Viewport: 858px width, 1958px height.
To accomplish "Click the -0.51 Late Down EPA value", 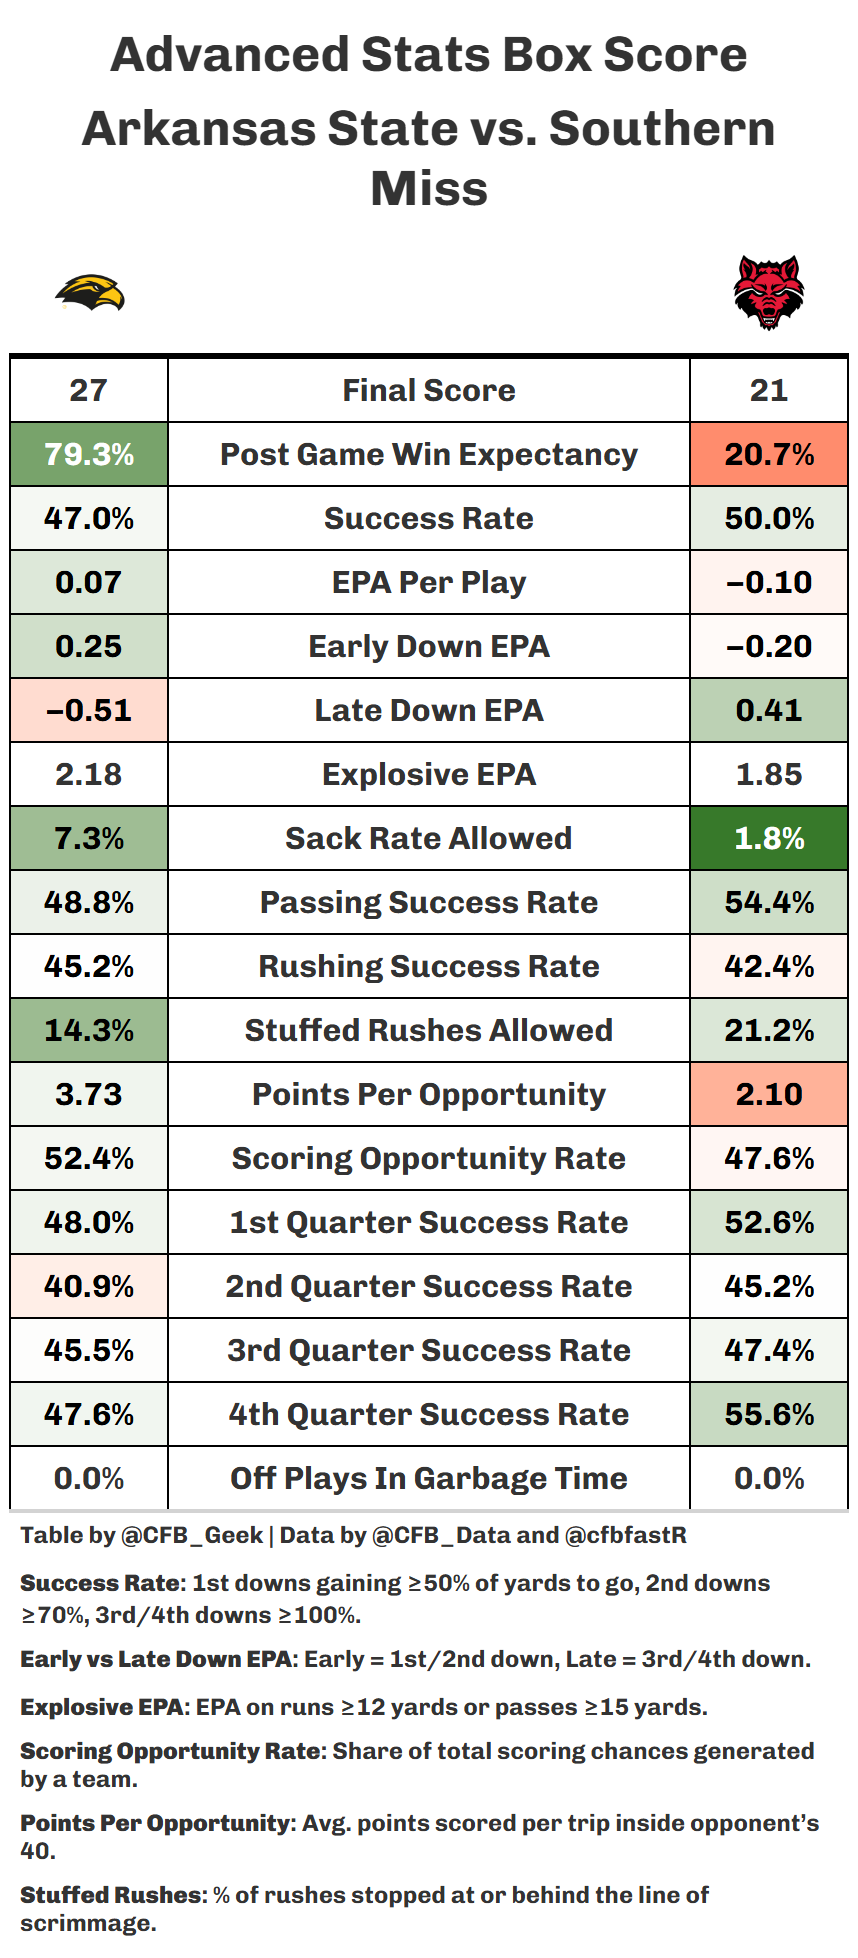I will tap(89, 710).
